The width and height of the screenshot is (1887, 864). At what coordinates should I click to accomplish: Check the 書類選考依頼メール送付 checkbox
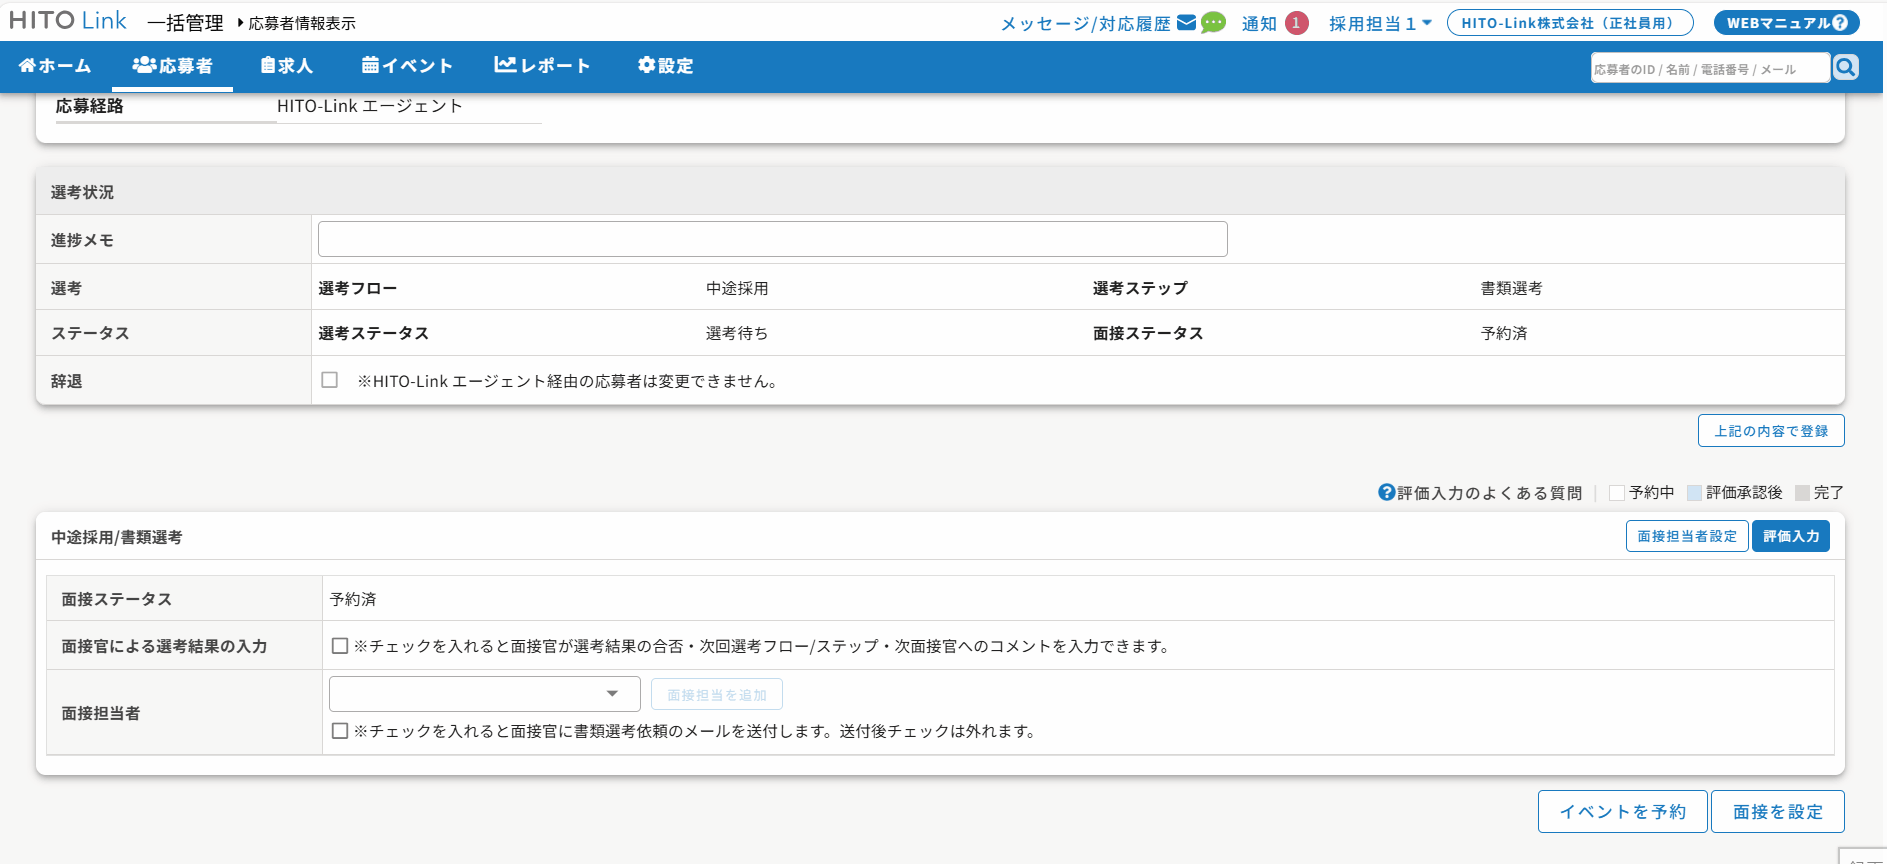click(340, 731)
